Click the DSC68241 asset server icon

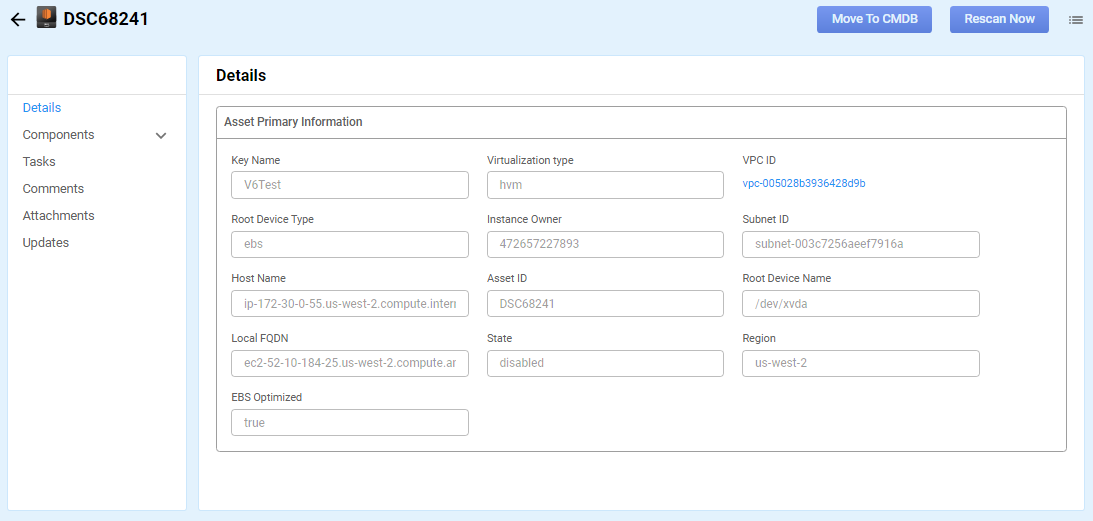click(46, 18)
